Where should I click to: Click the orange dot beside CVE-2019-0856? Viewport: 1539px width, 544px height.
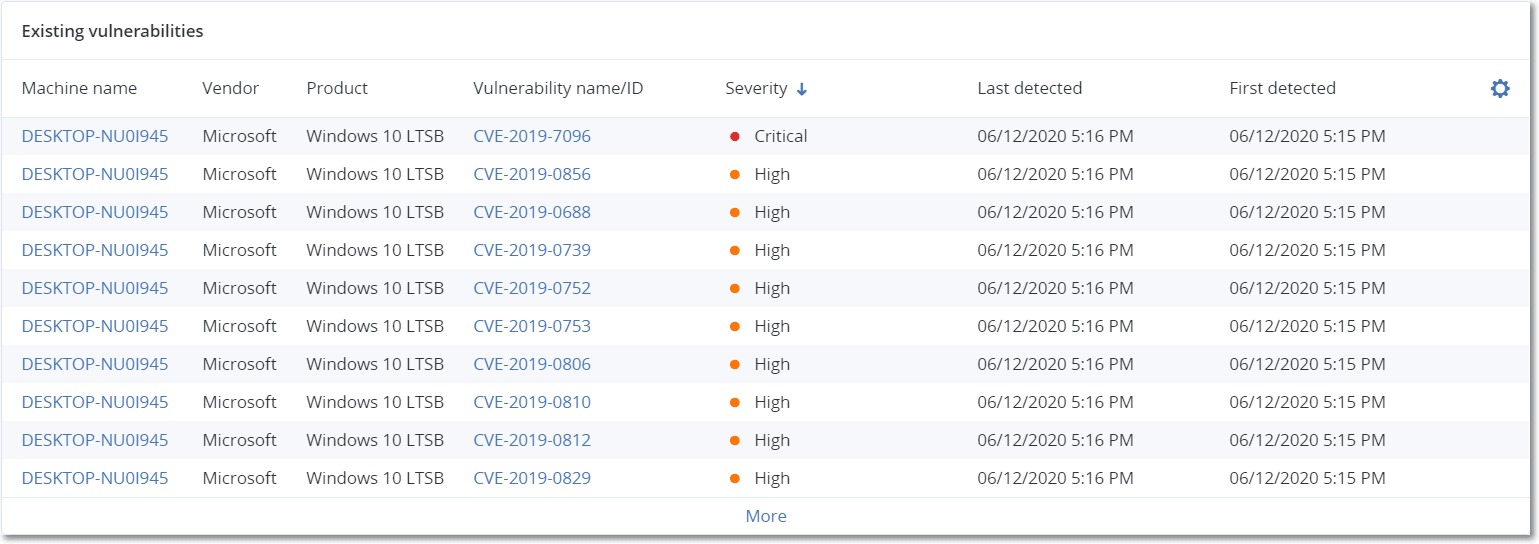point(735,174)
